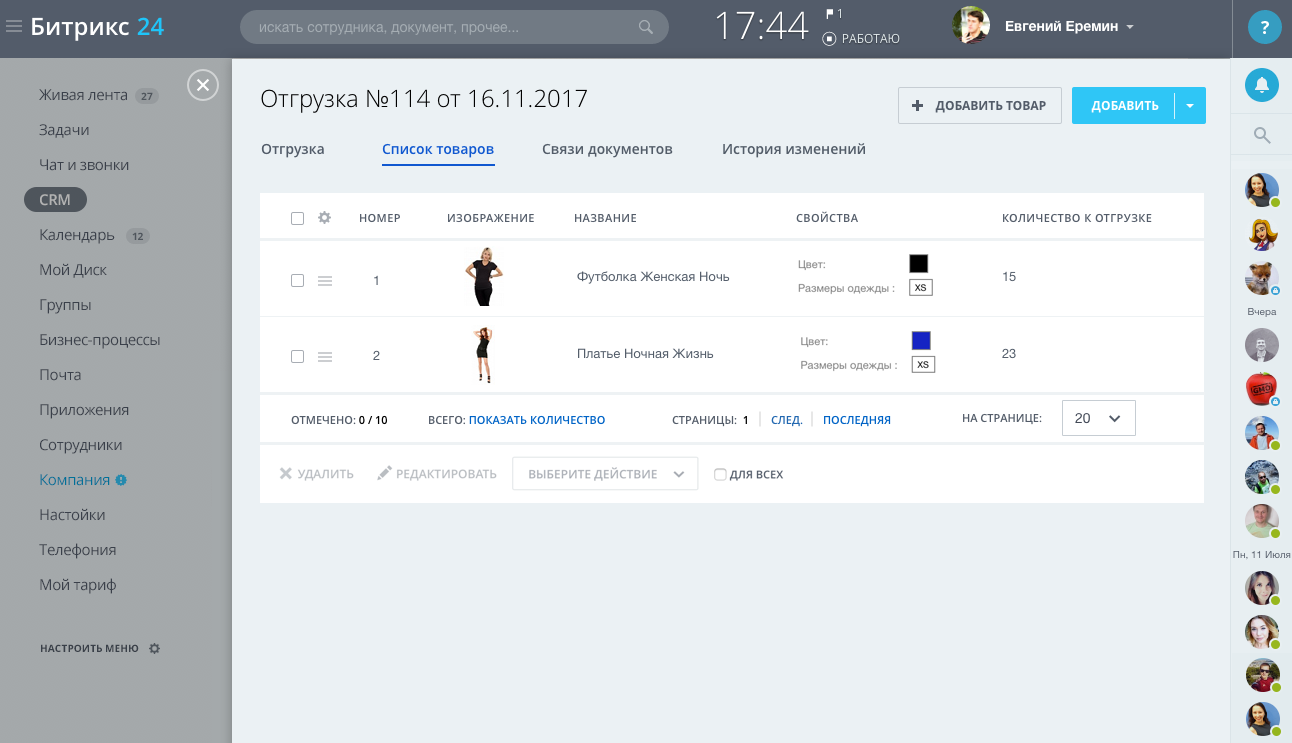
Task: Open chat with the fox avatar contact
Action: pos(1262,278)
